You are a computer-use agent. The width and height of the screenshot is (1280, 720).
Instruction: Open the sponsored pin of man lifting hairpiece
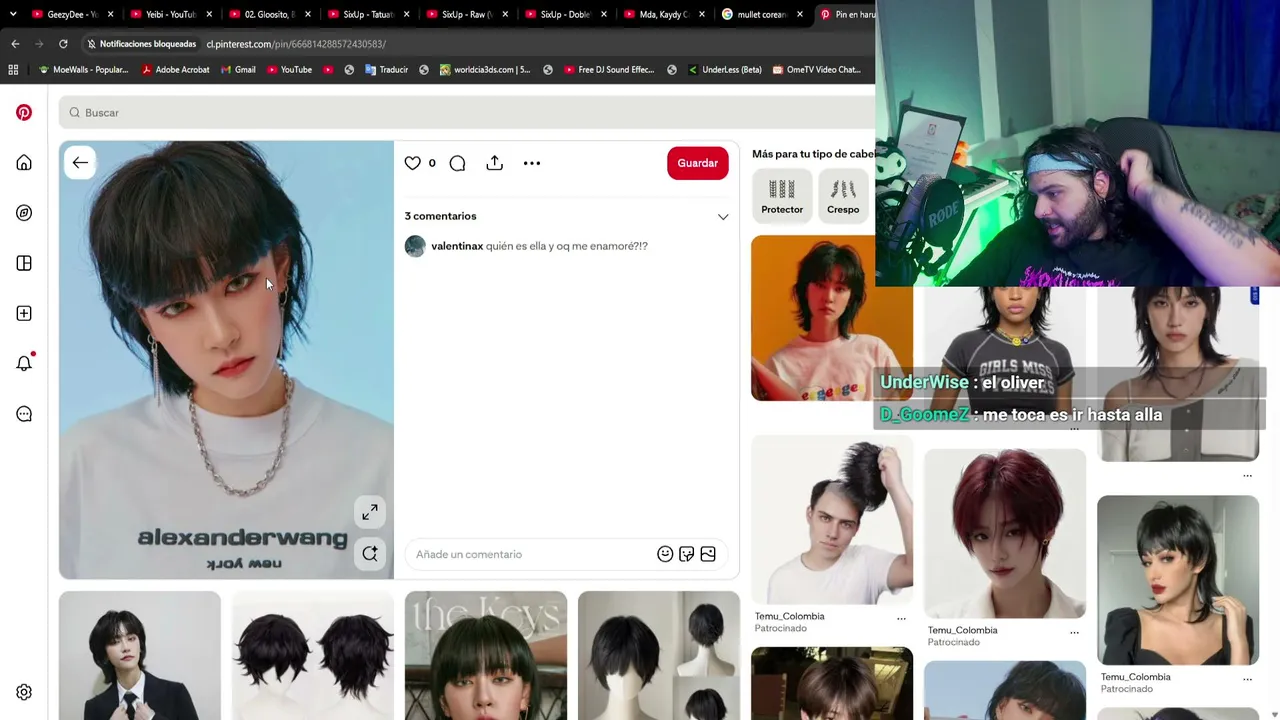(832, 520)
